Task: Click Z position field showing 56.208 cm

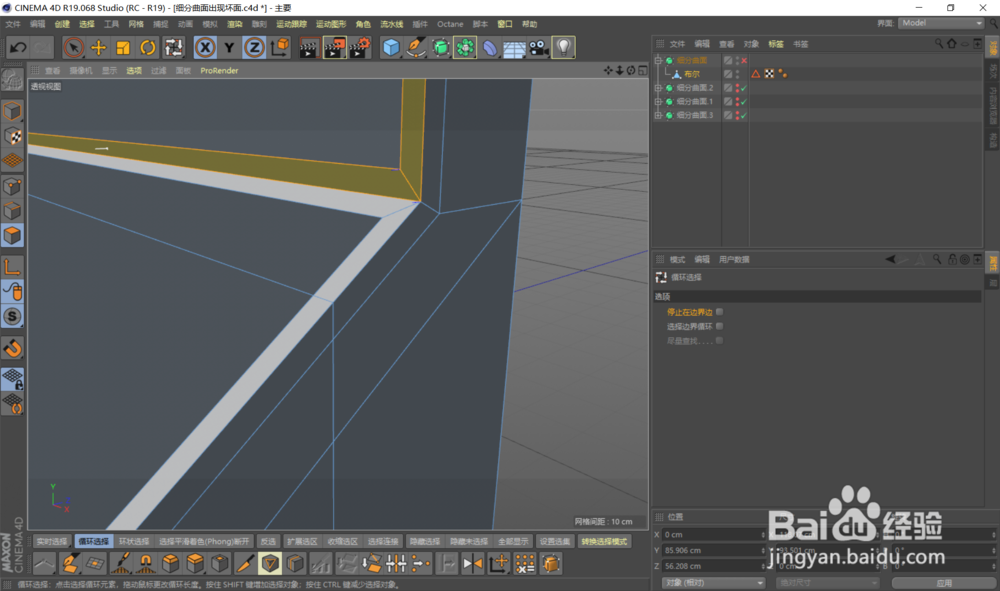Action: [713, 566]
